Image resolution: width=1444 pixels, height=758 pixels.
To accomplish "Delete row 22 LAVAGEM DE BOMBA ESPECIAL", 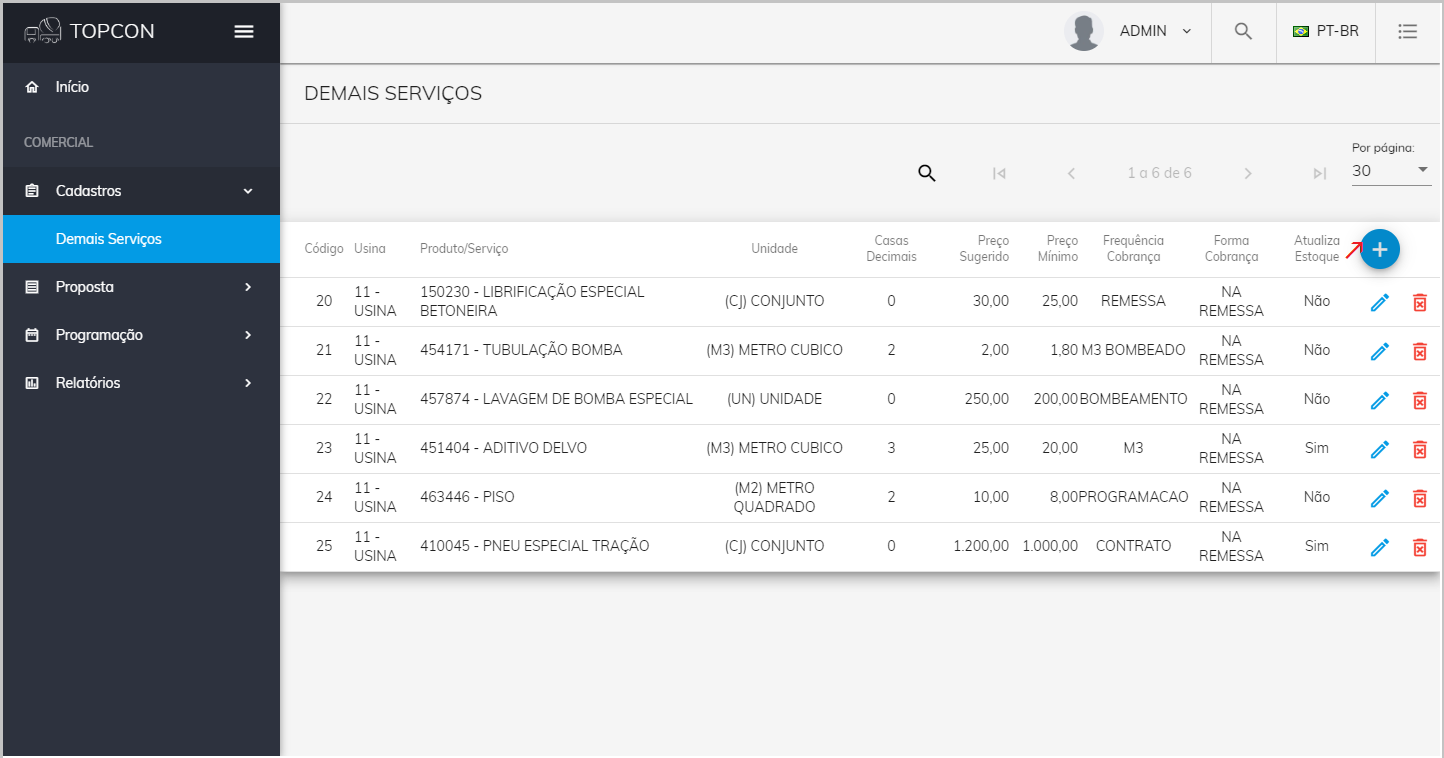I will coord(1419,400).
